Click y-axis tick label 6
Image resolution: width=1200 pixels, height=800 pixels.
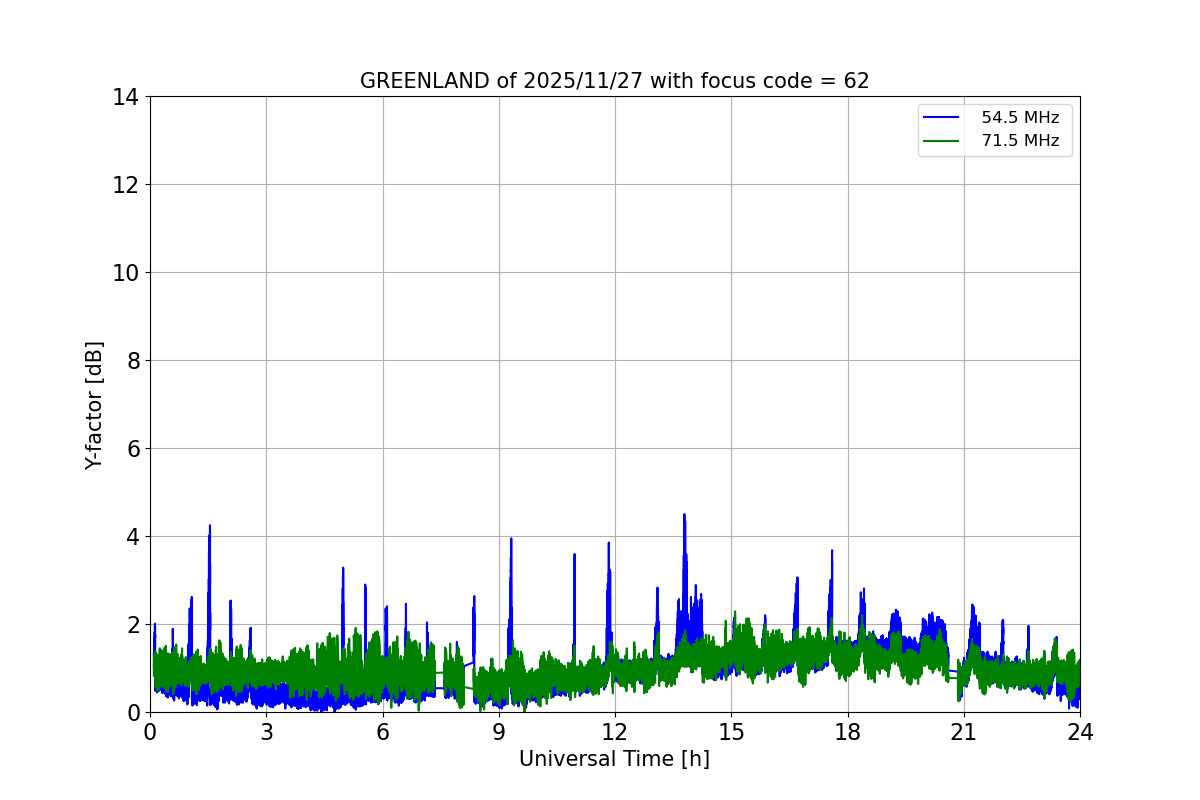[133, 449]
